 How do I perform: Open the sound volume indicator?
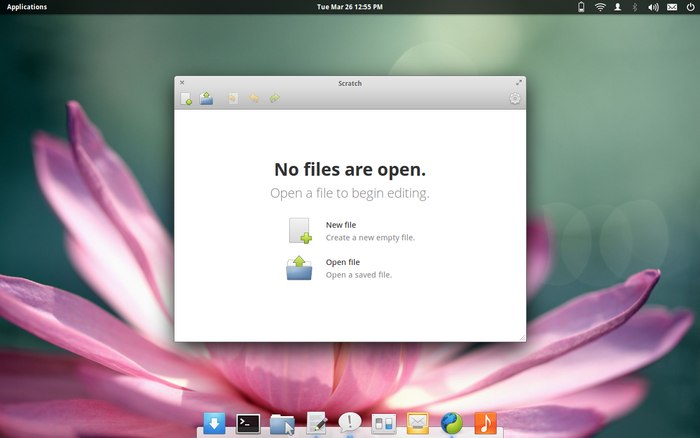[653, 7]
